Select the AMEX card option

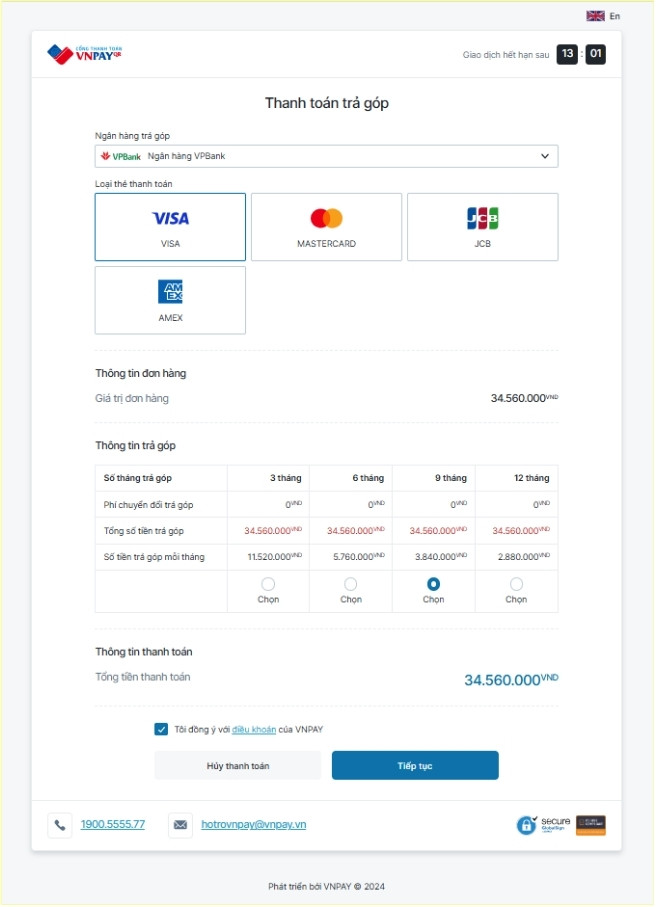(170, 300)
